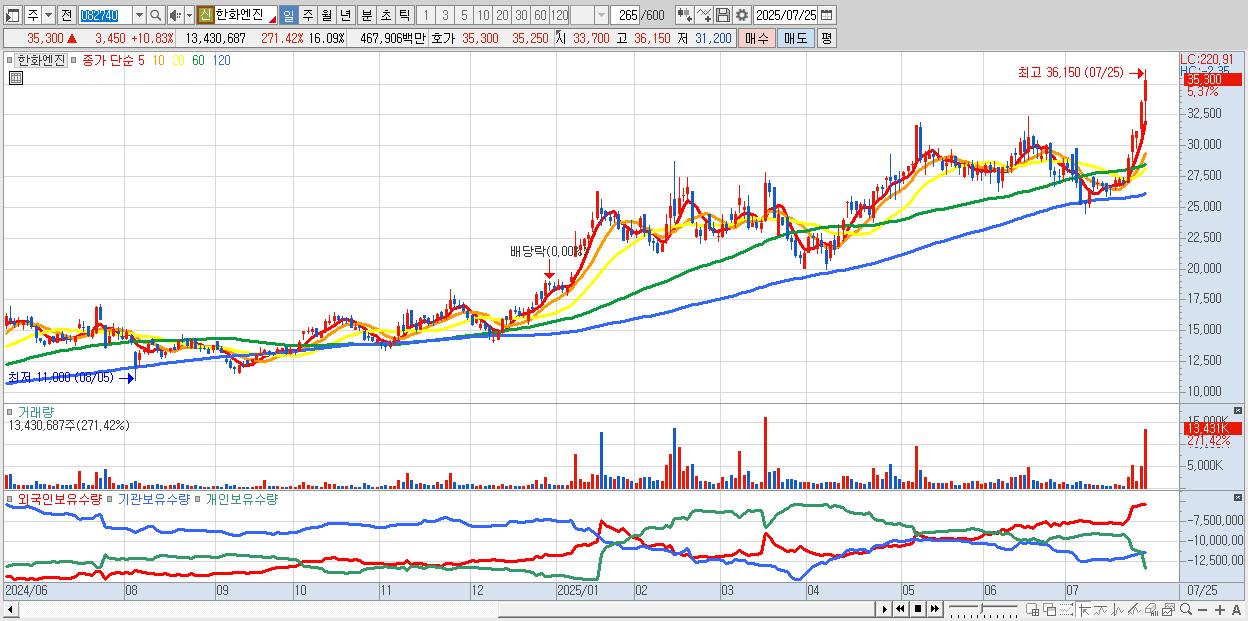Select the 주 weekly period button

[x=307, y=16]
